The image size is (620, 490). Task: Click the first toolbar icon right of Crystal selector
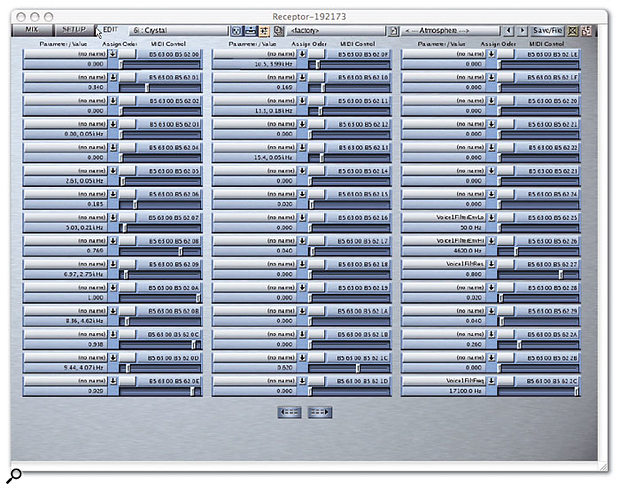point(236,30)
